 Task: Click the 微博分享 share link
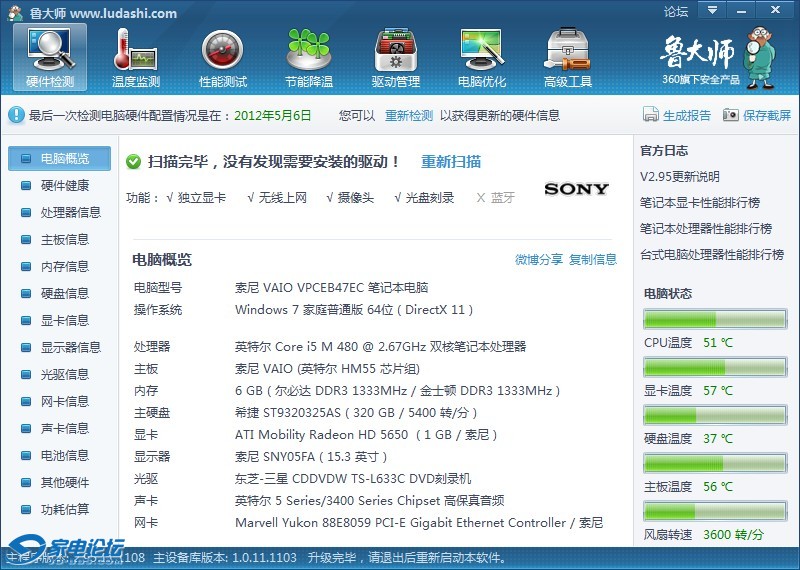click(539, 260)
